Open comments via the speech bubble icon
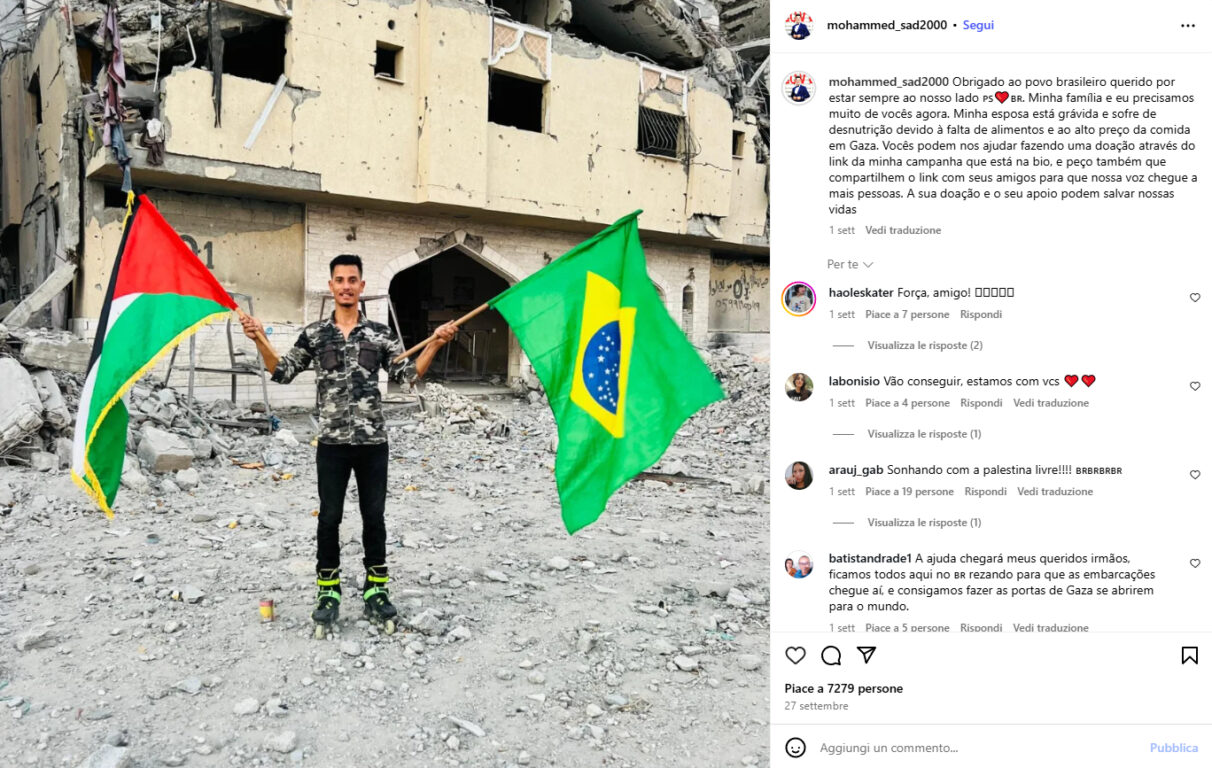Image resolution: width=1212 pixels, height=768 pixels. pyautogui.click(x=831, y=656)
